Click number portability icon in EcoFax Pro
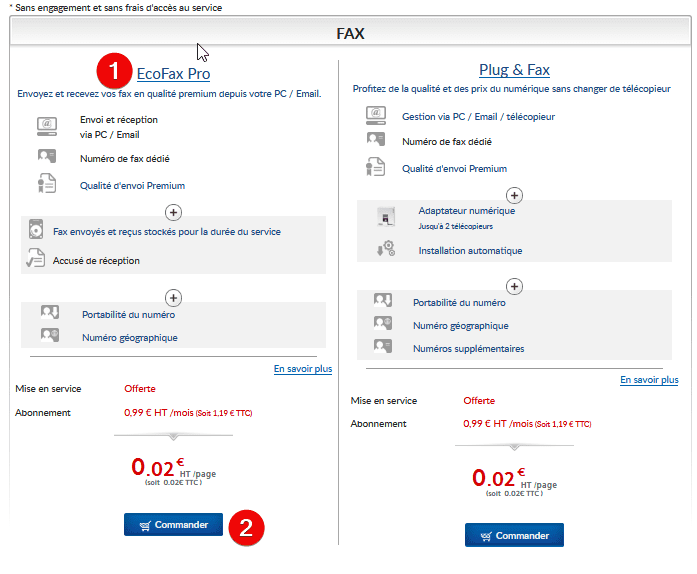Image resolution: width=697 pixels, height=574 pixels. click(50, 312)
